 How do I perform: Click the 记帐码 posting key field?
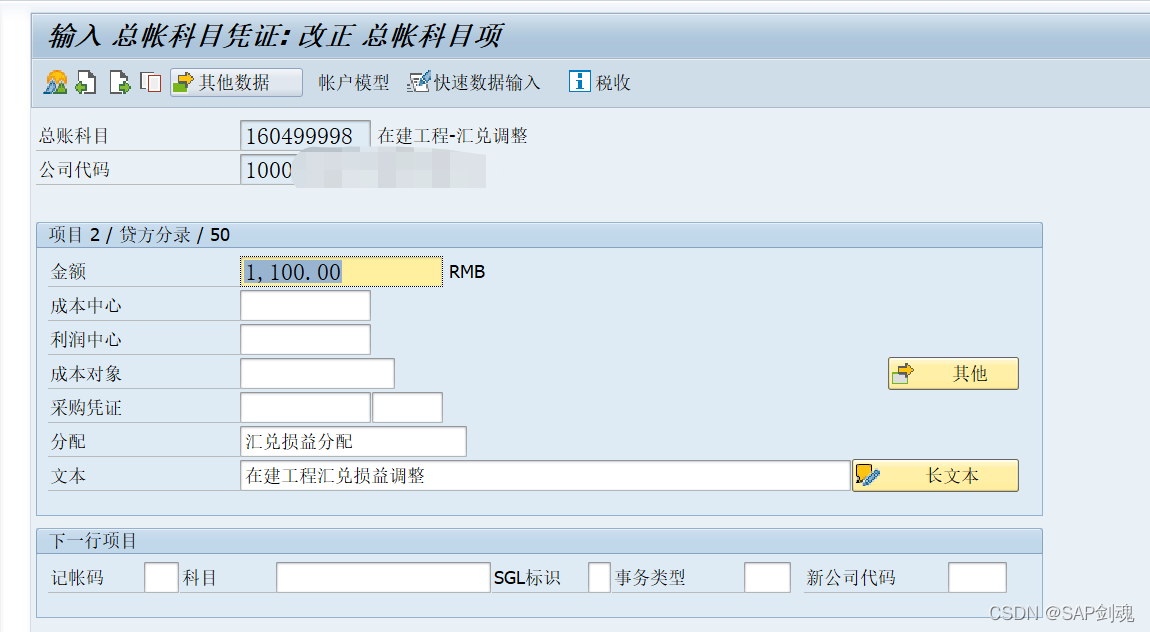point(161,578)
